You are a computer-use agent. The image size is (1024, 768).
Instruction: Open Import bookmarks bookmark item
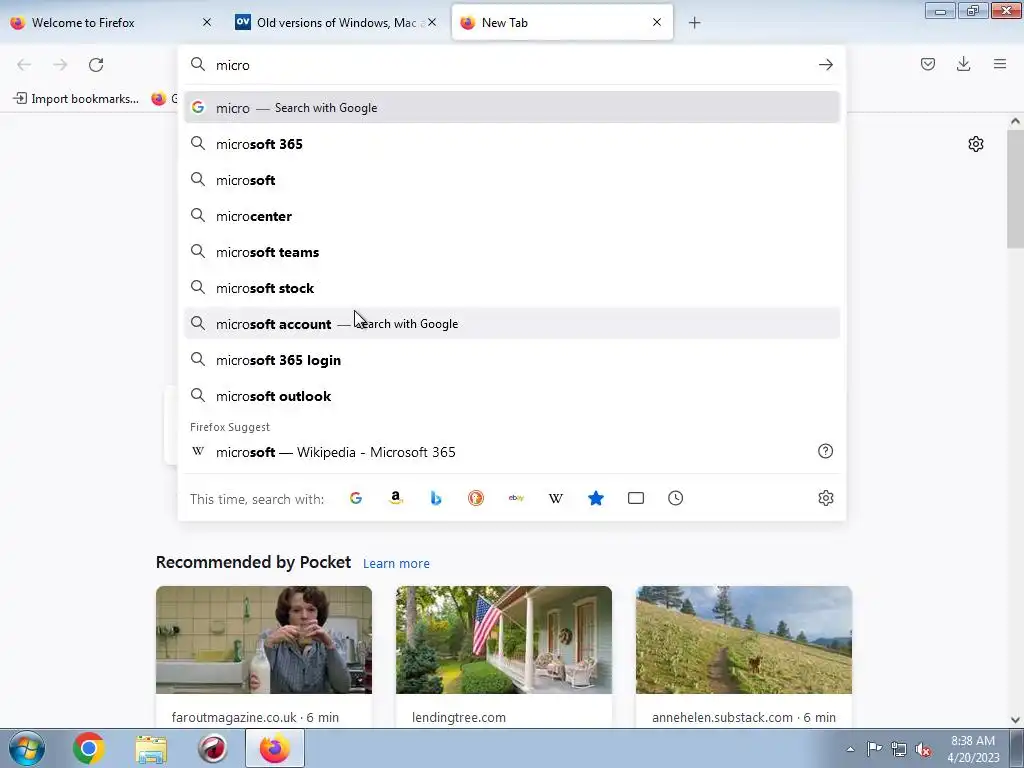click(76, 99)
